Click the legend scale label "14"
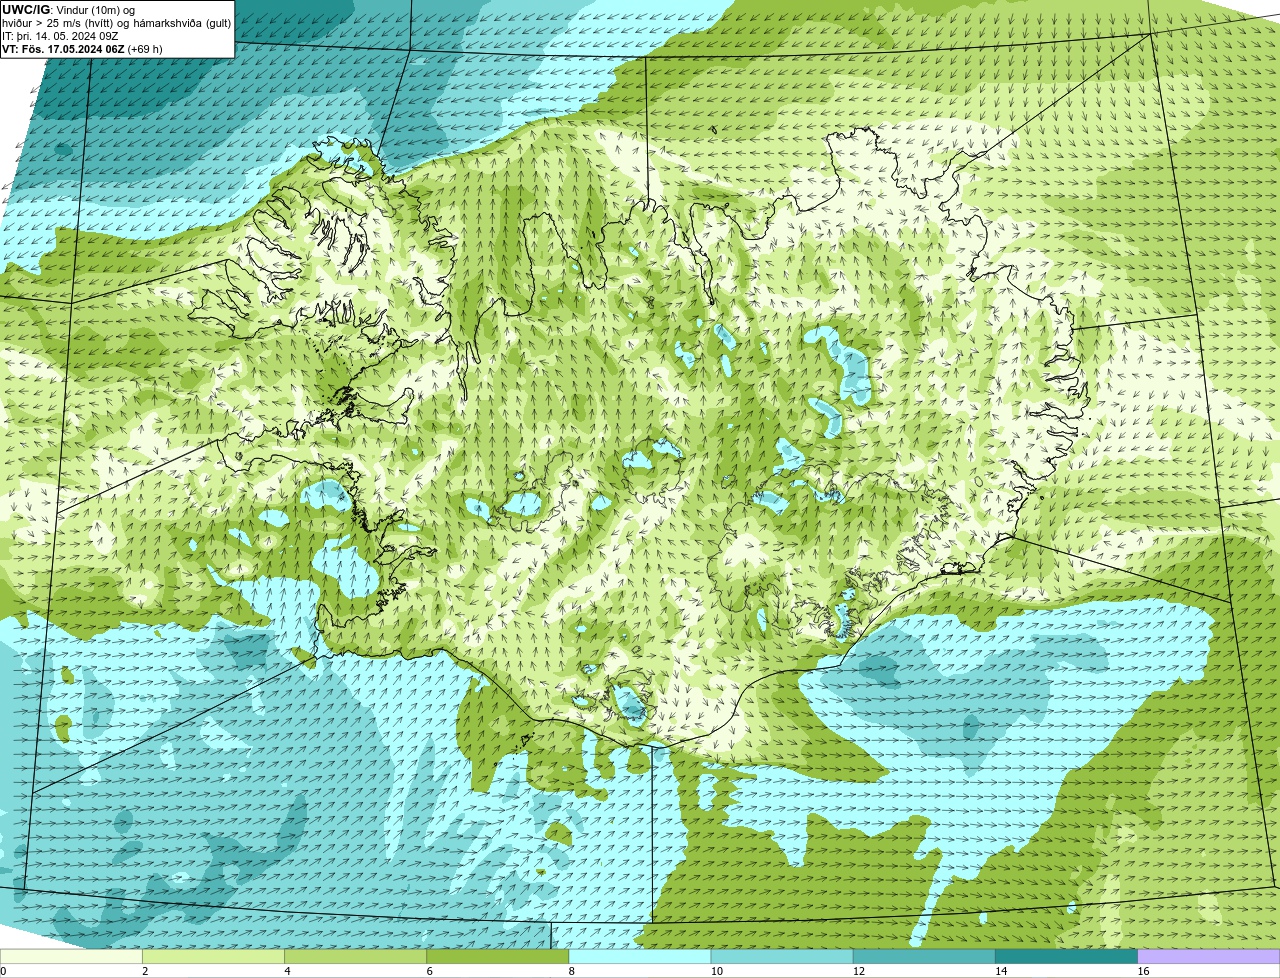This screenshot has height=978, width=1280. point(1000,971)
